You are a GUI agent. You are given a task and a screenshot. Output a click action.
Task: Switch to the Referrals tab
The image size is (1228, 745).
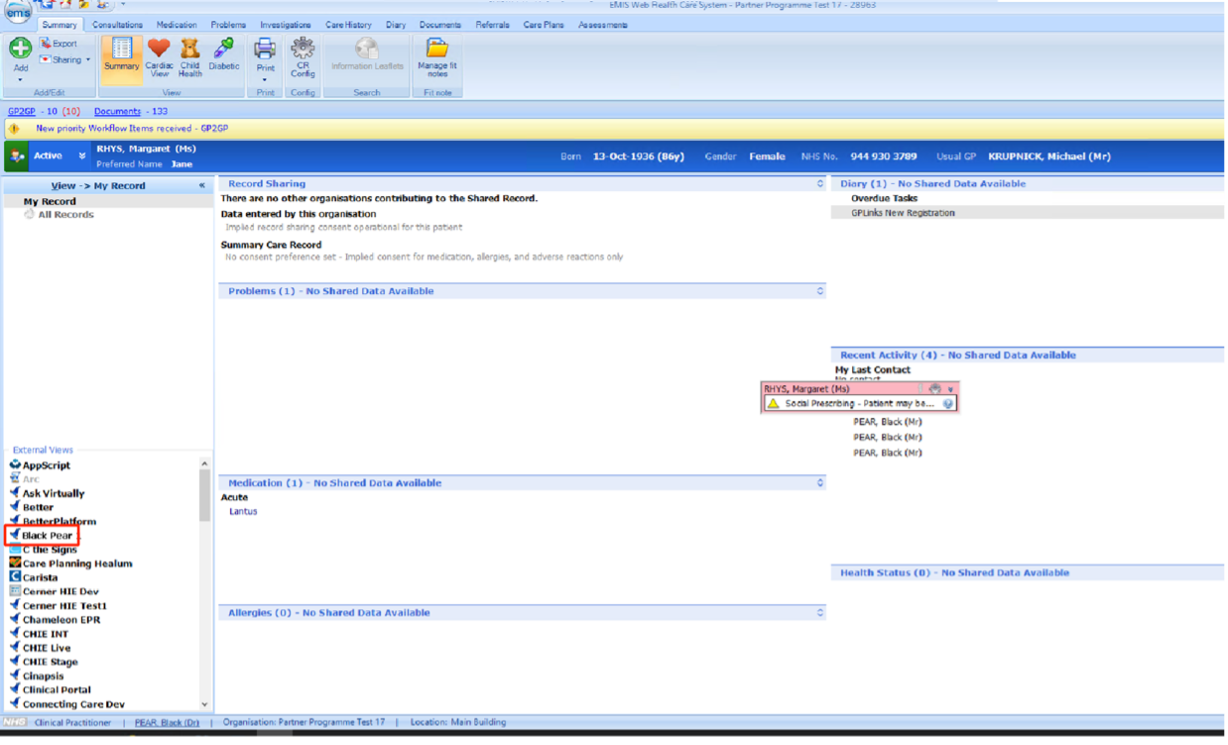(492, 25)
